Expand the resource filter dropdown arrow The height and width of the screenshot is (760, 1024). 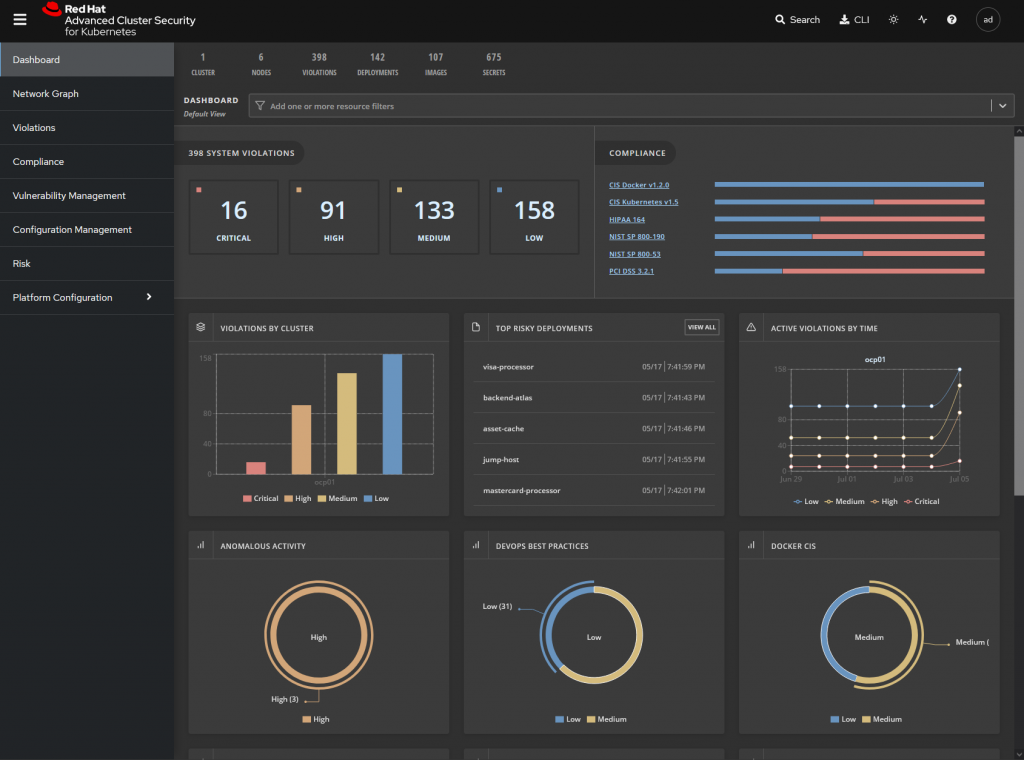pos(1002,106)
